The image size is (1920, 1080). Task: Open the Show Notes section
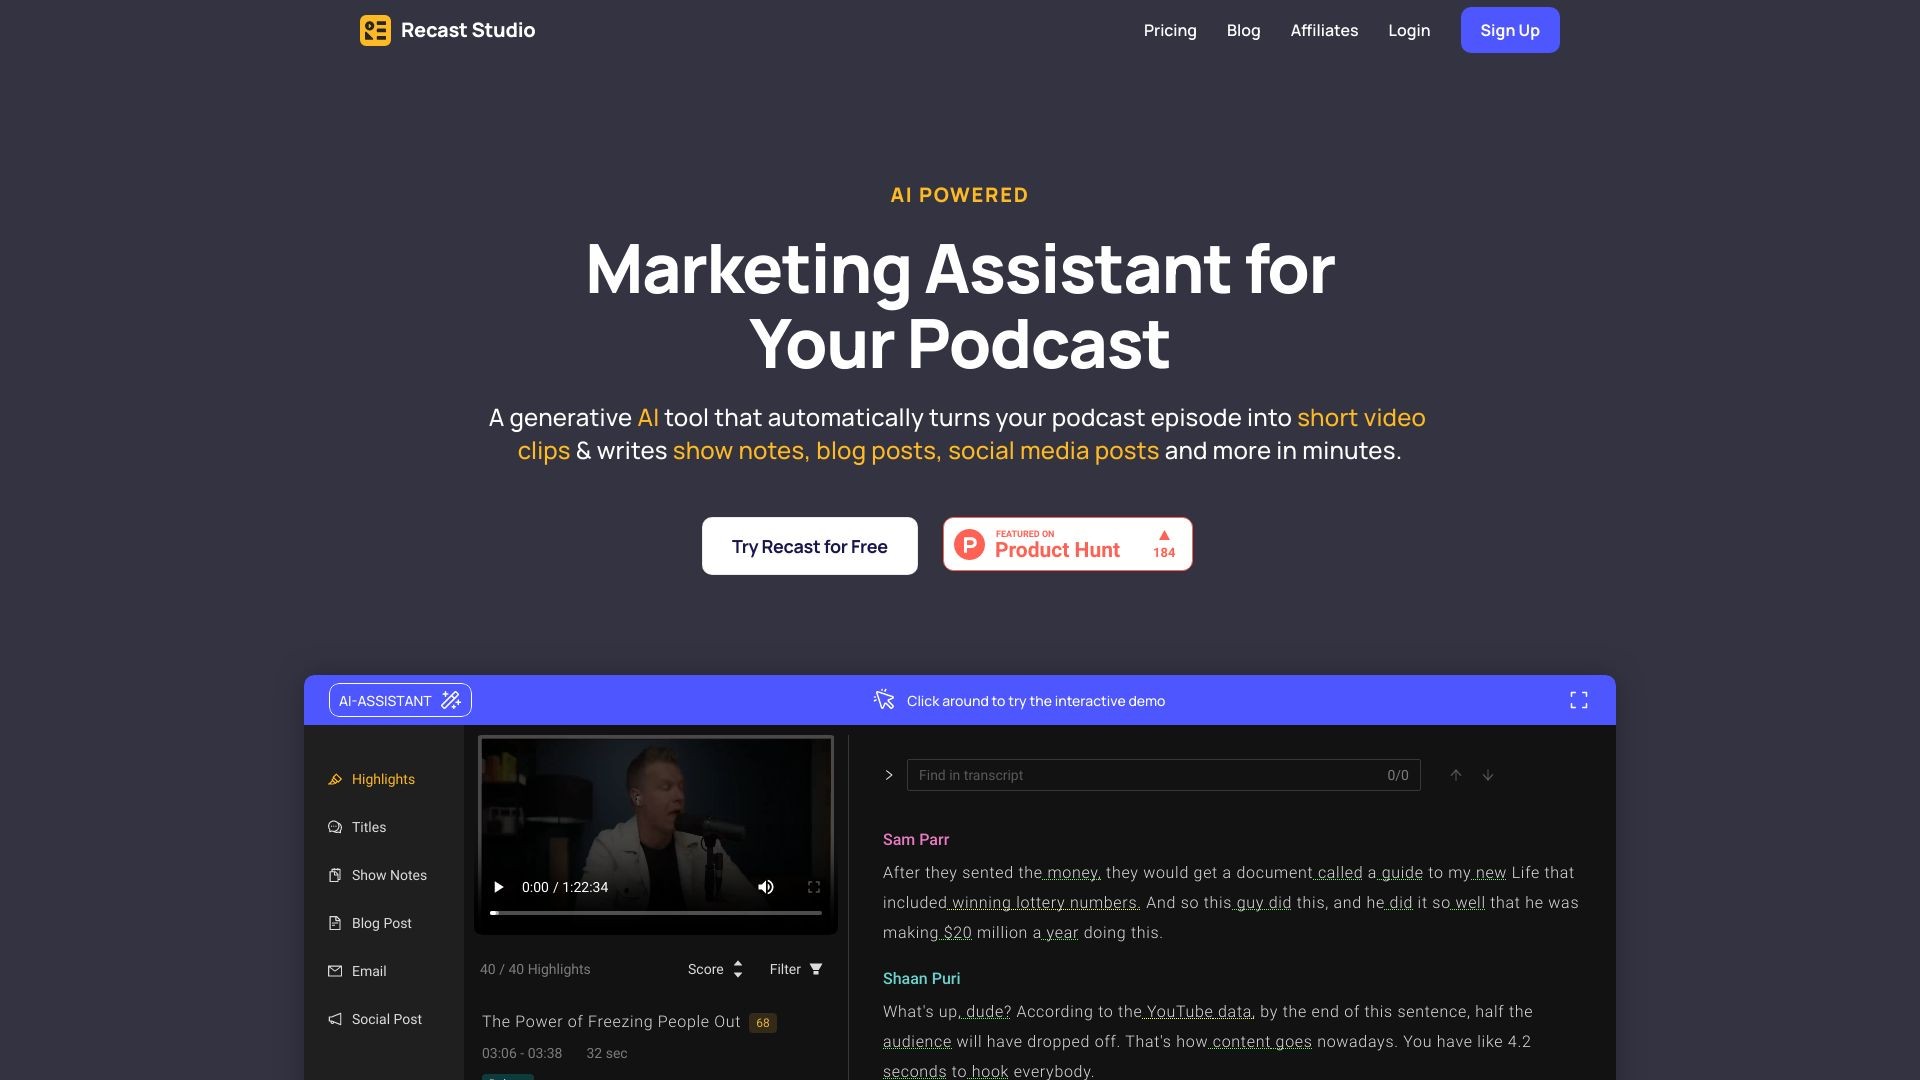388,875
